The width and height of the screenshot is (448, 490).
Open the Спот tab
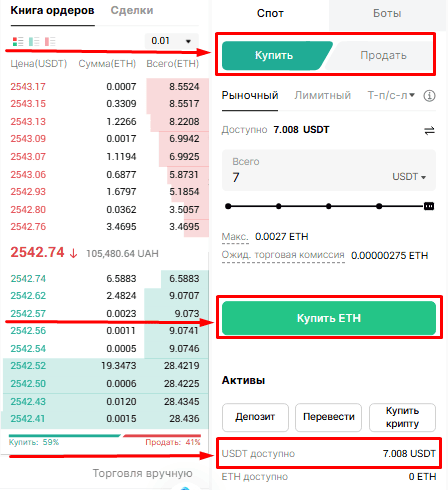tap(270, 14)
